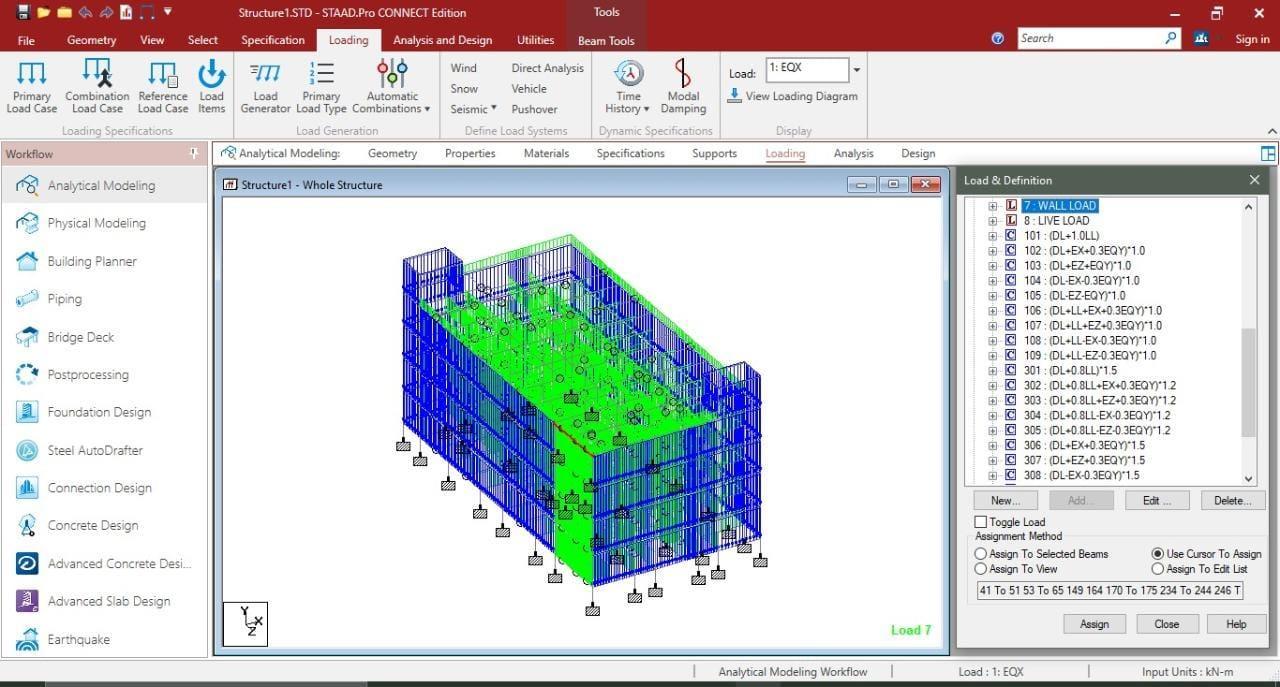Click View Loading Diagram
Screen dimensions: 1280x687
coord(792,96)
